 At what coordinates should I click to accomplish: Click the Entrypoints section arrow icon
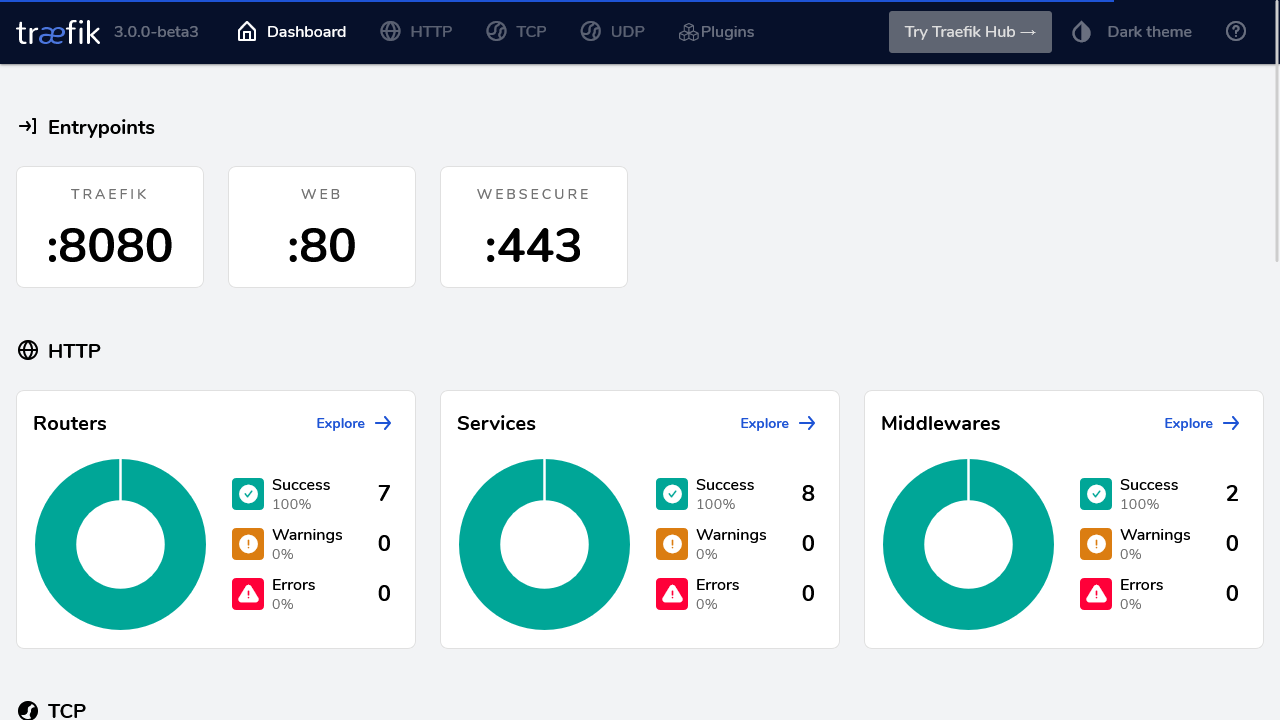tap(28, 127)
